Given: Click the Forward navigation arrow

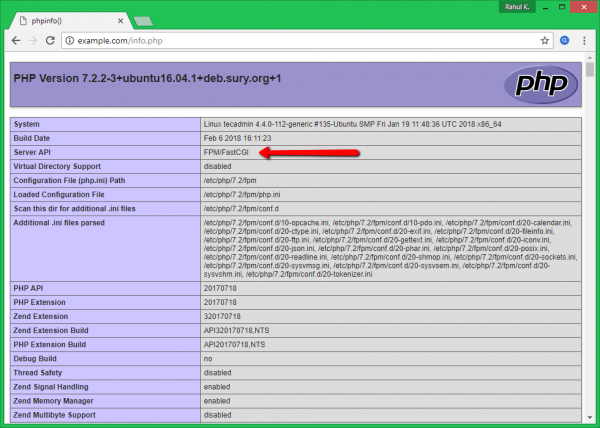Looking at the screenshot, I should (33, 41).
